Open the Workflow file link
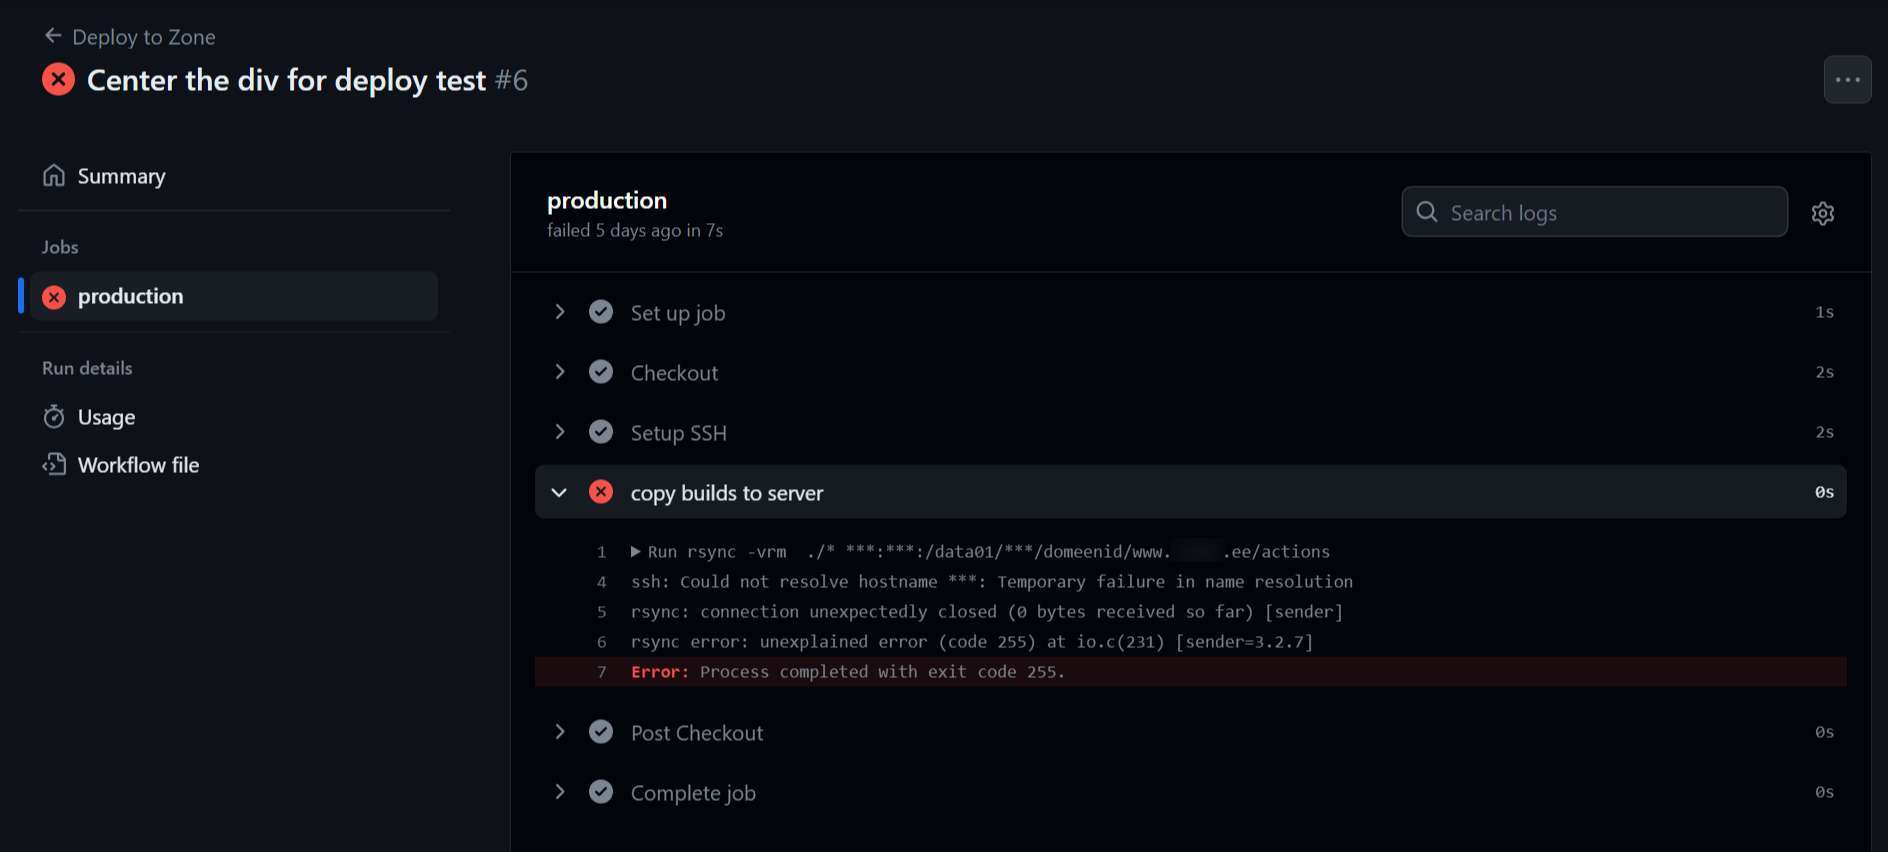 [138, 465]
